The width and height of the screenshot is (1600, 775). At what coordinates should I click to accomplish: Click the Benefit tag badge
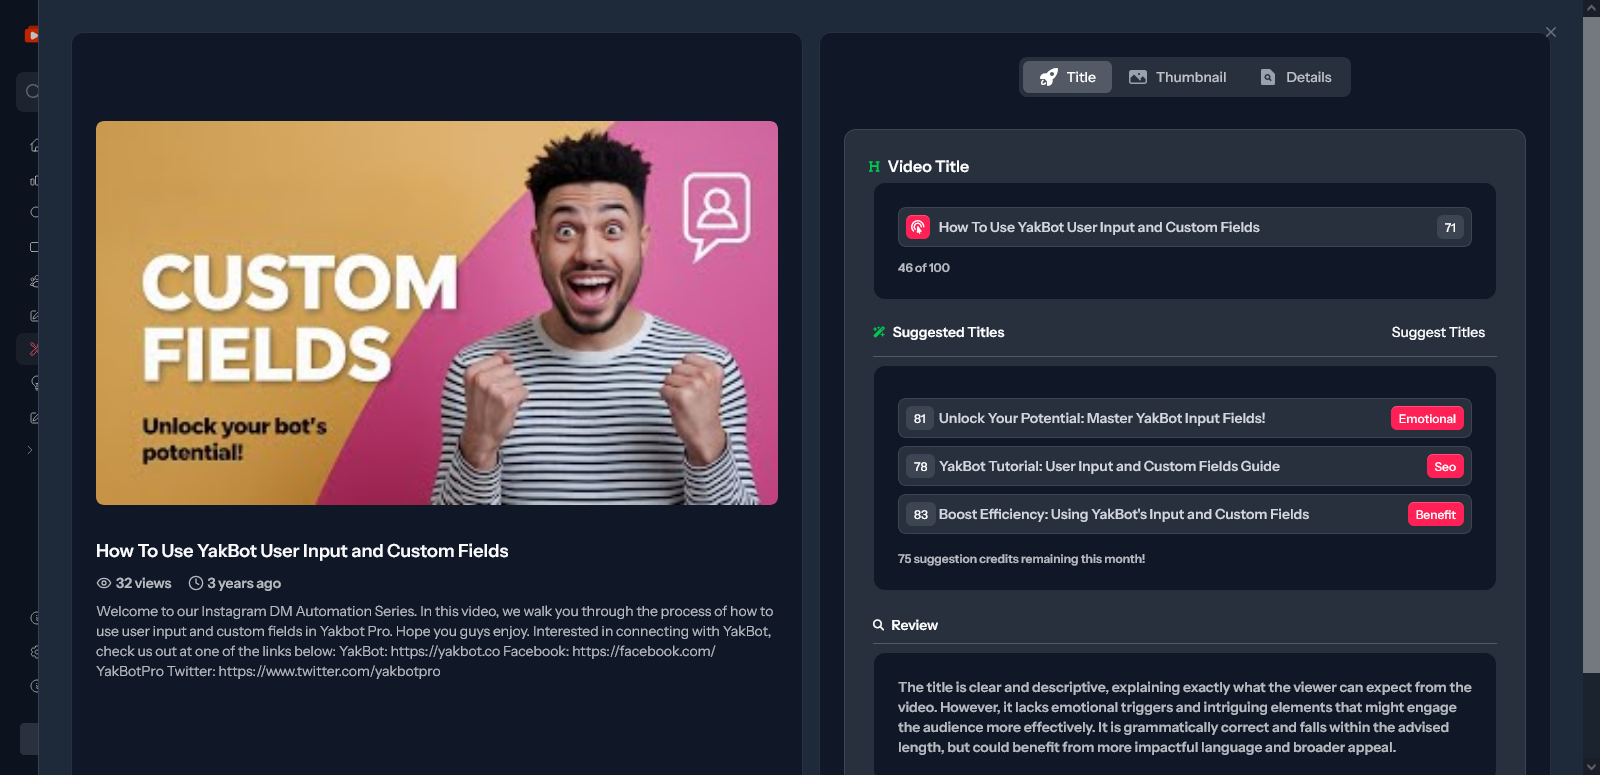[x=1435, y=514]
